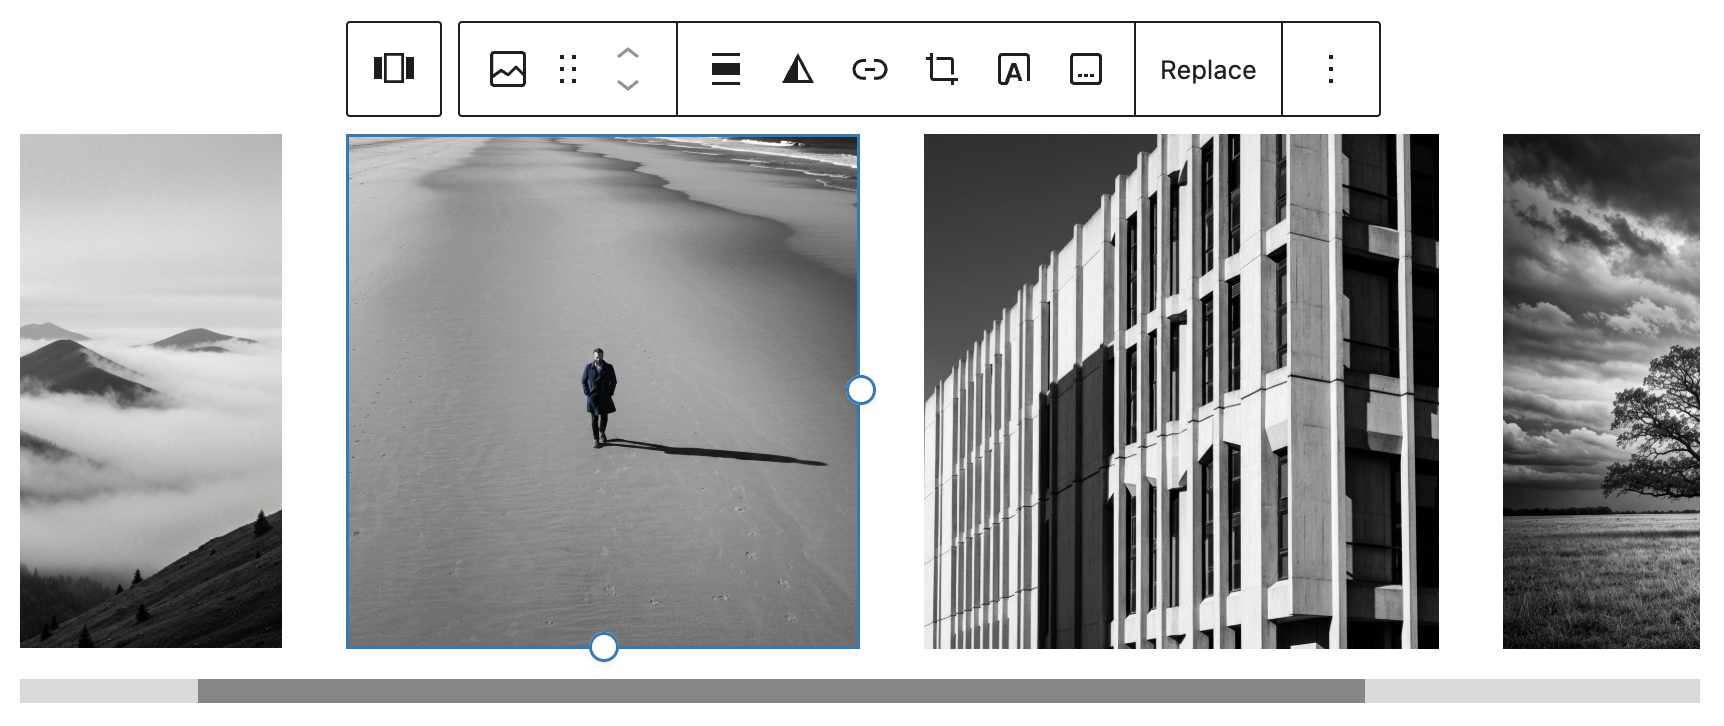The image size is (1724, 726).
Task: Click the right-edge resize handle on the beach image
Action: (x=861, y=390)
